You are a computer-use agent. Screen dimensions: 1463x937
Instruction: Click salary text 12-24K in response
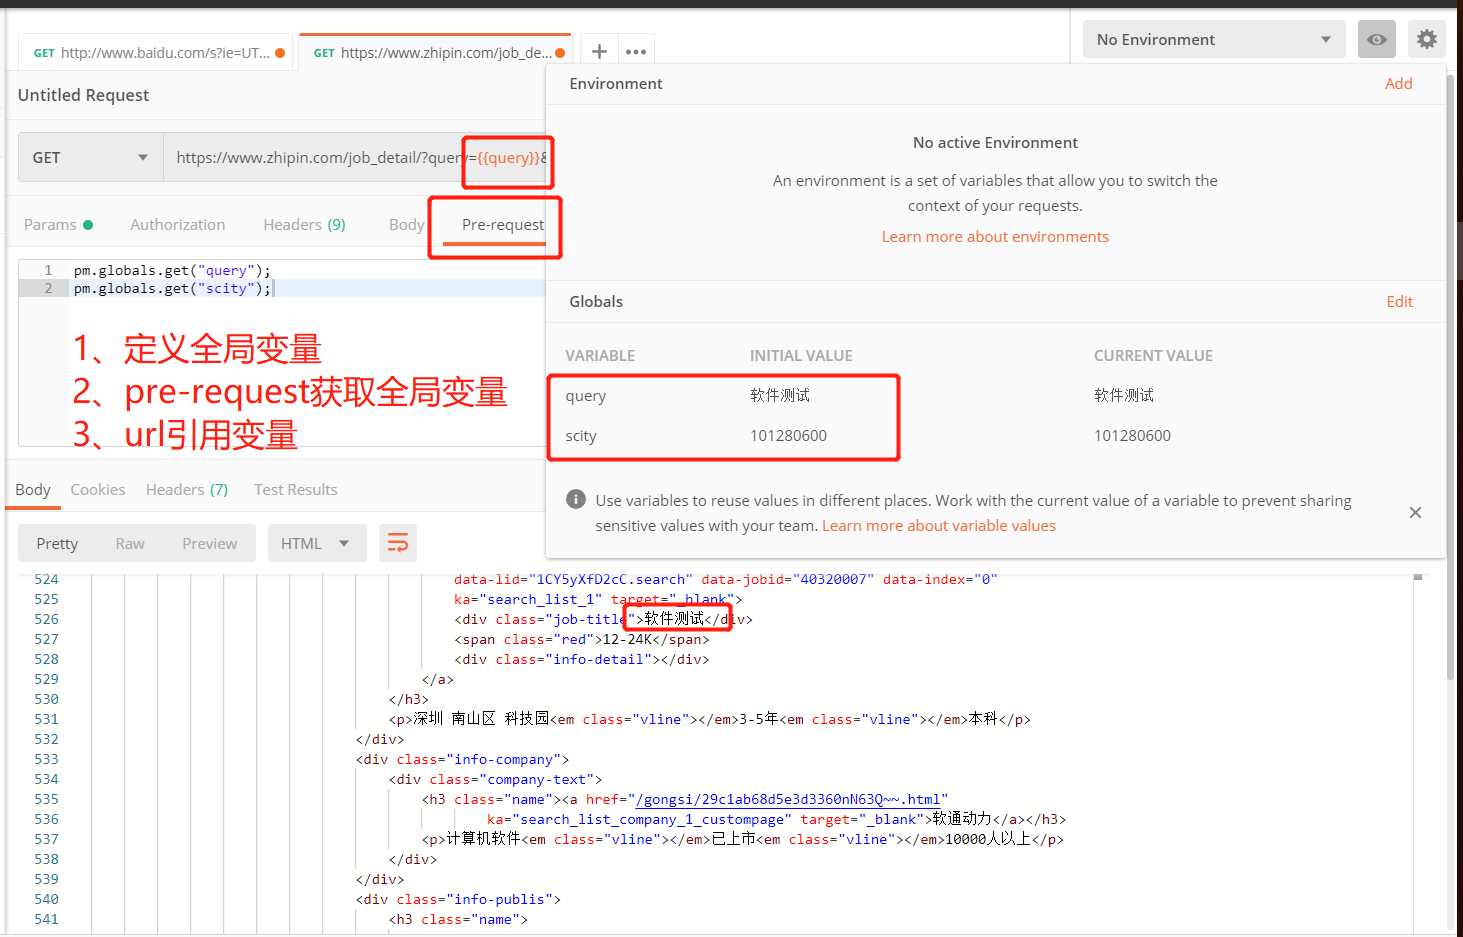[x=627, y=639]
